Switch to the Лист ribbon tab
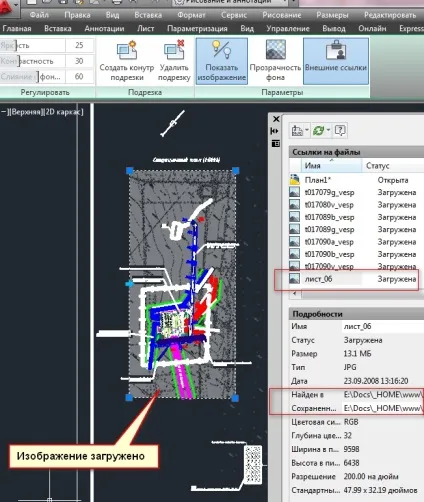 tap(146, 29)
